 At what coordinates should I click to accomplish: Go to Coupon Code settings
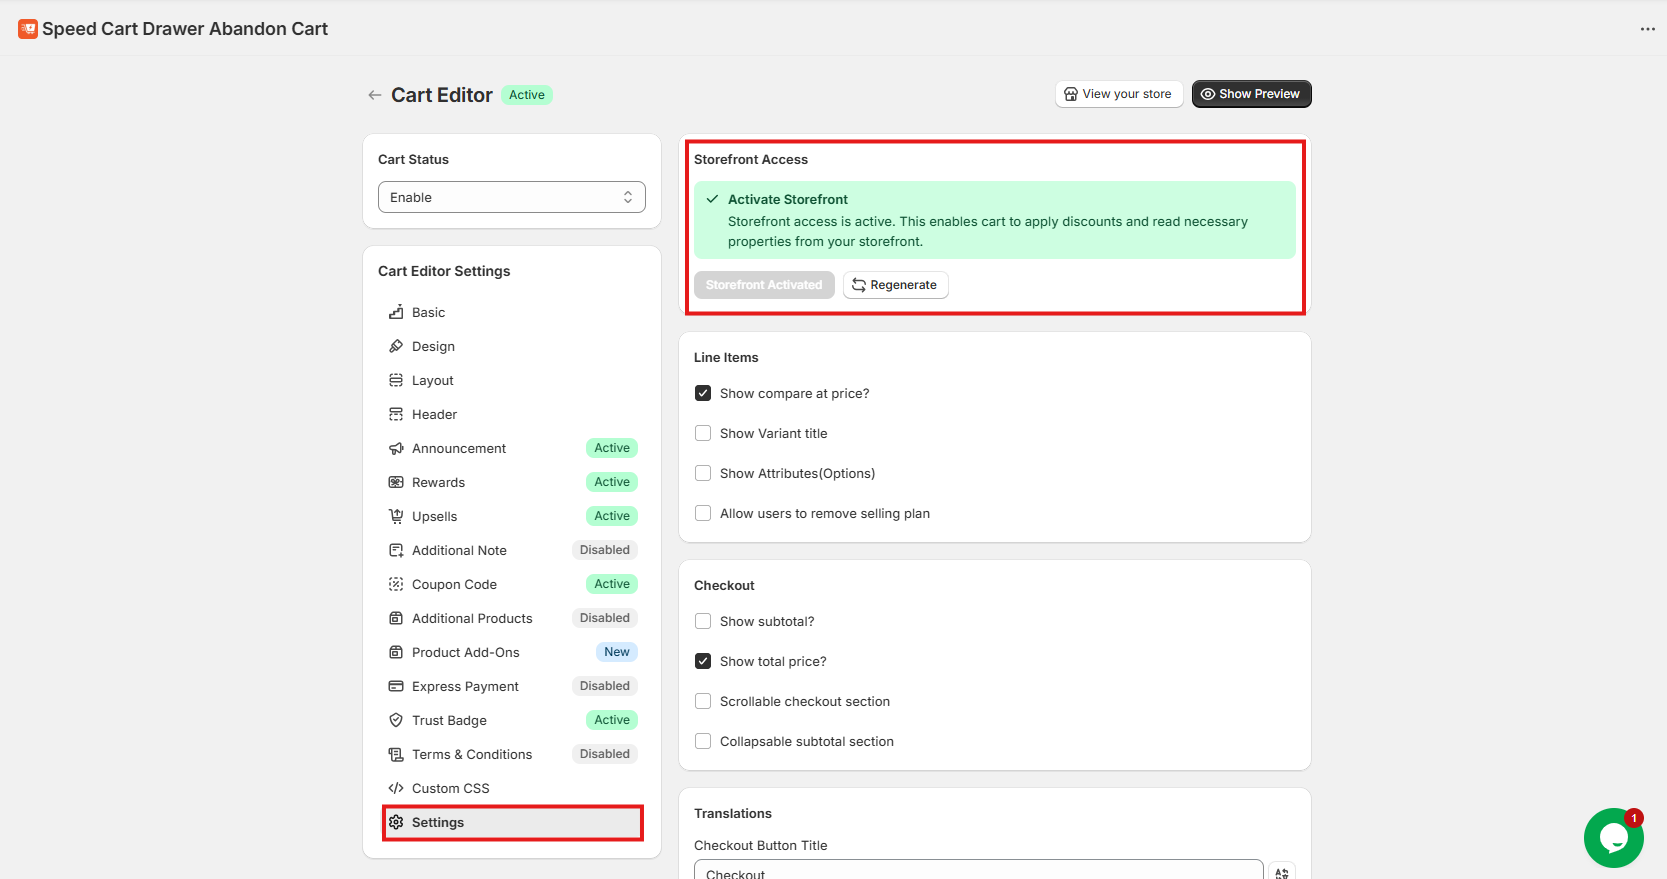tap(454, 584)
